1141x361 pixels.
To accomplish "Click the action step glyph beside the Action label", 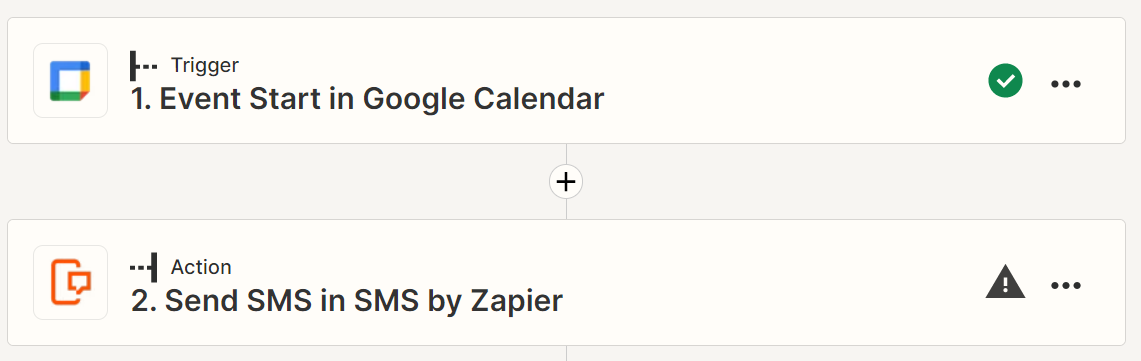I will 143,267.
